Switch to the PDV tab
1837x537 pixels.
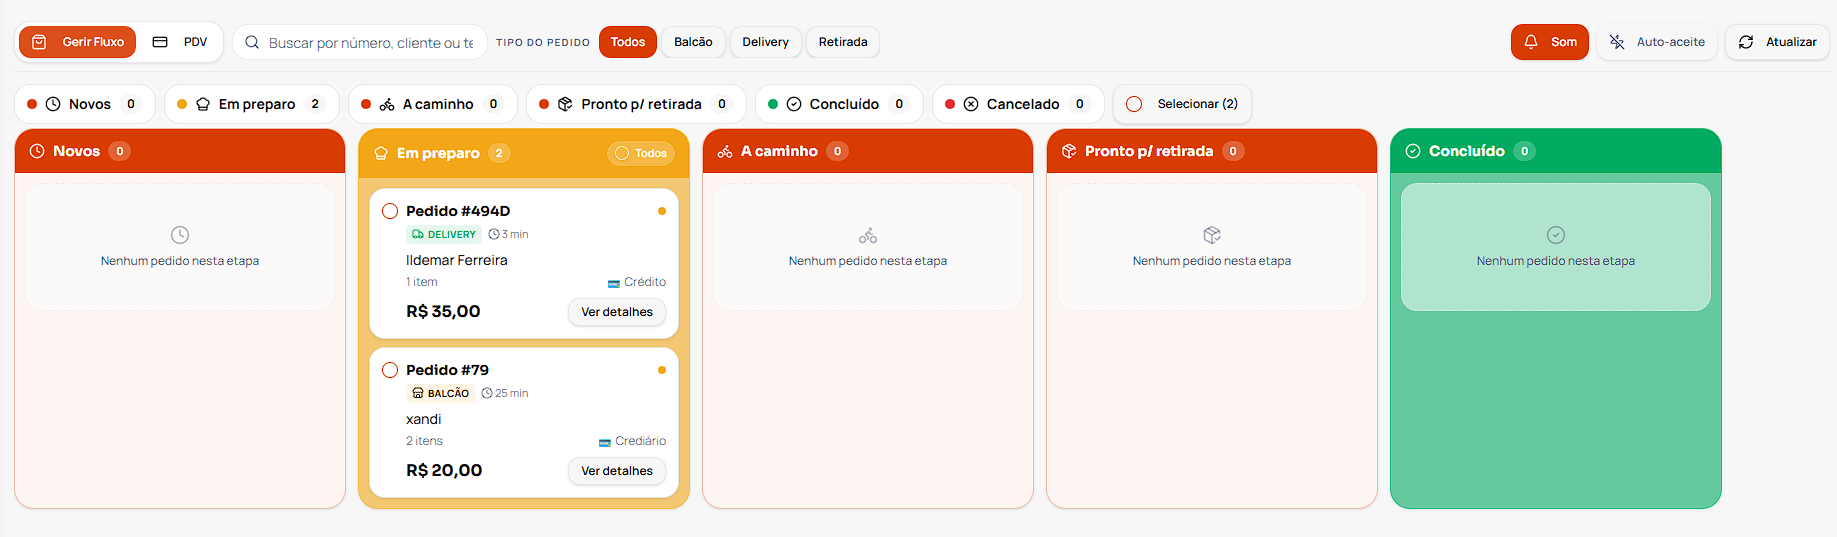click(180, 42)
